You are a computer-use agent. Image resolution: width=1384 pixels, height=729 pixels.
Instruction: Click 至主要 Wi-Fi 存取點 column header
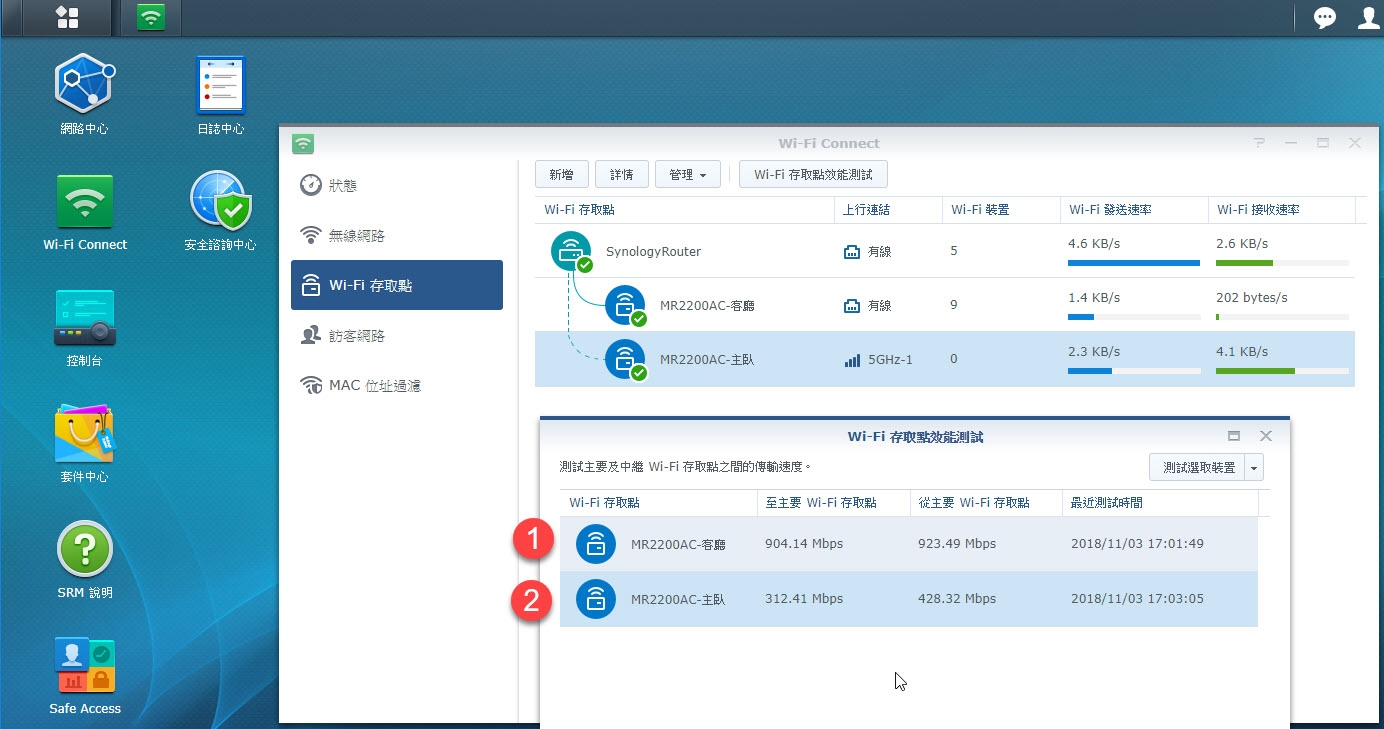tap(833, 502)
